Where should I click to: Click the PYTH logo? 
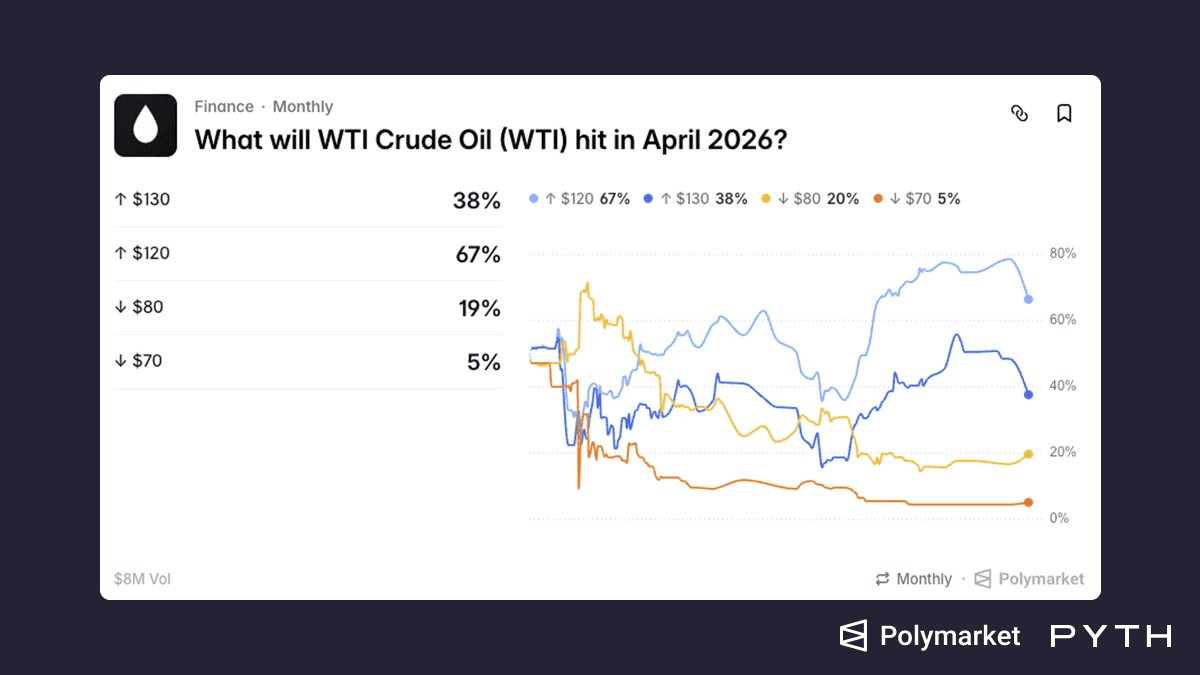click(1110, 636)
